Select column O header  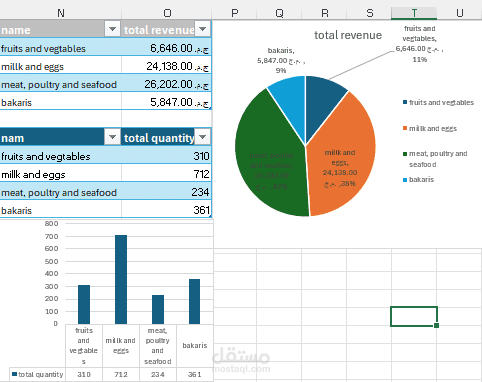tap(167, 13)
